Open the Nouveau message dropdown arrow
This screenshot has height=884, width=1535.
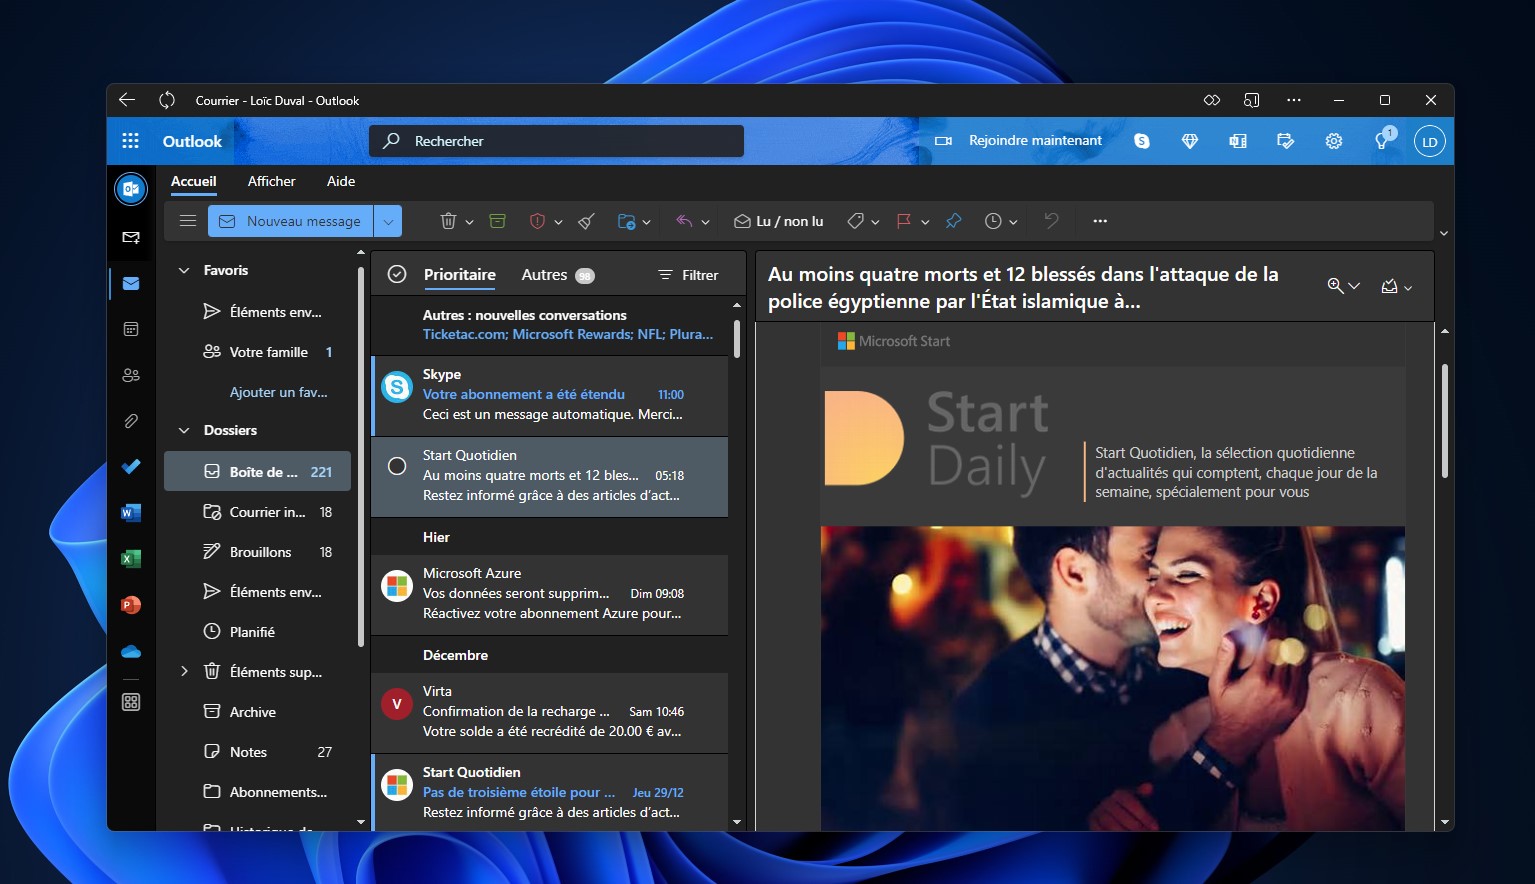388,221
